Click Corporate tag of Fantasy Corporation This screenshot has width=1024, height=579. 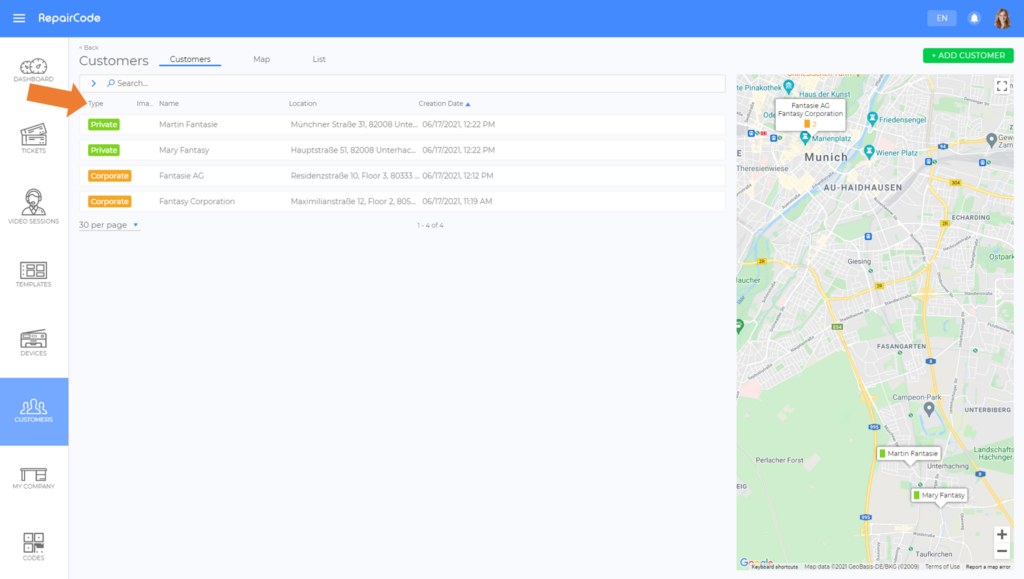110,202
